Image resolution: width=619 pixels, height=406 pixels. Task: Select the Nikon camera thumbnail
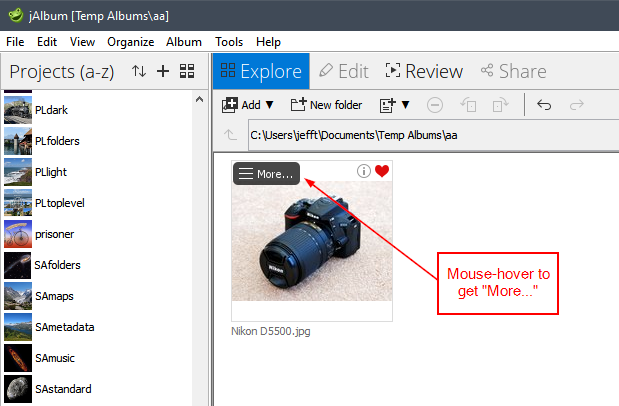click(x=312, y=241)
